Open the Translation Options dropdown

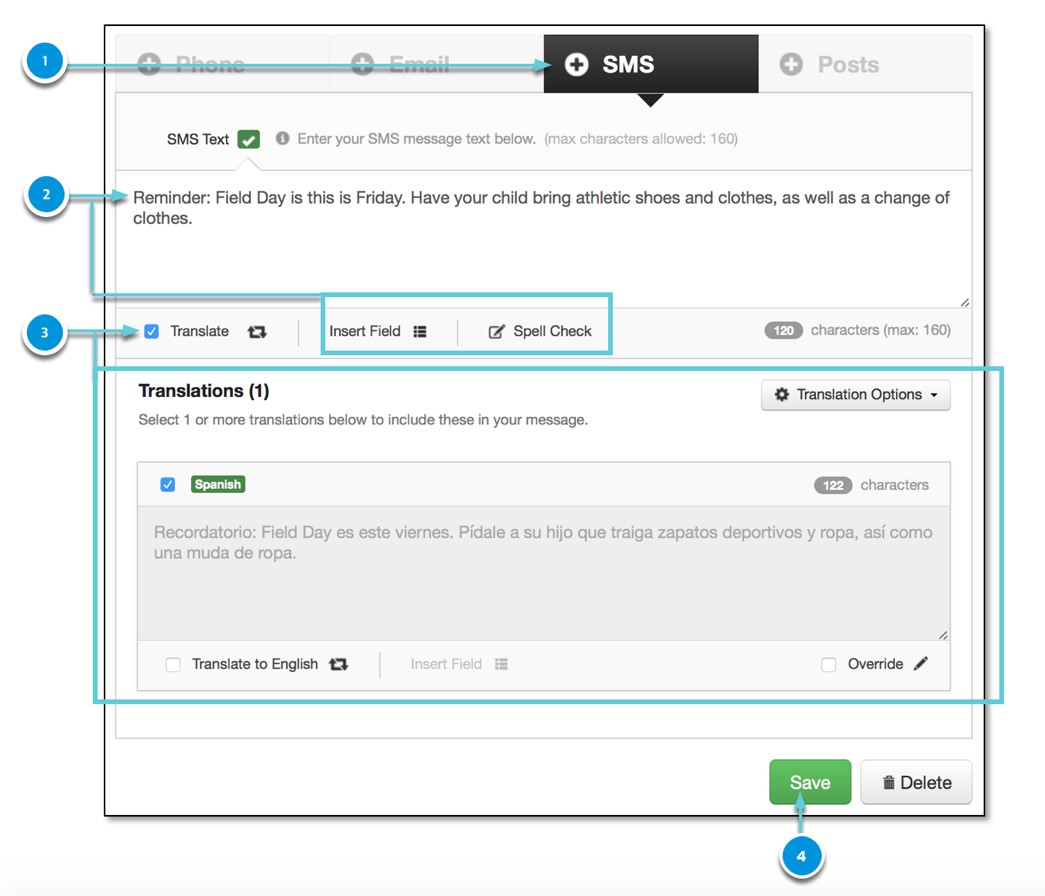[856, 395]
